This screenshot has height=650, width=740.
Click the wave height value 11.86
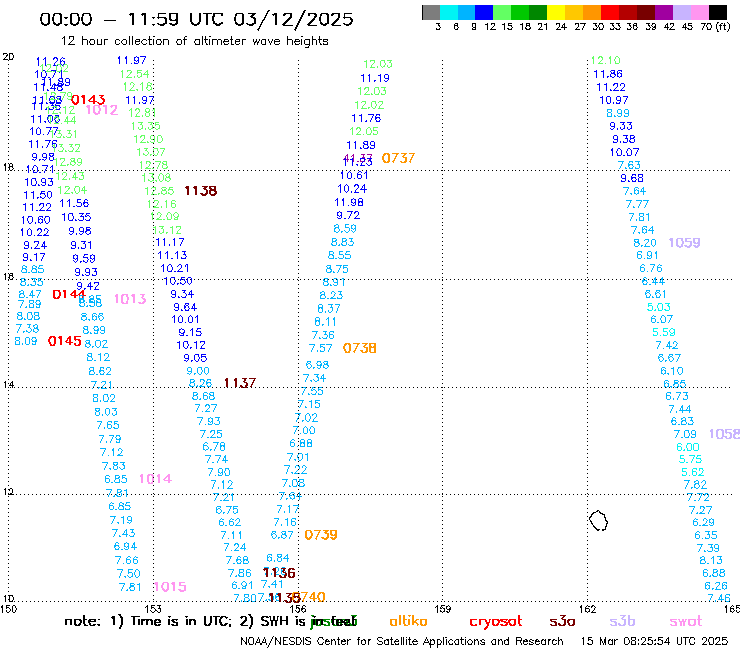tap(608, 74)
